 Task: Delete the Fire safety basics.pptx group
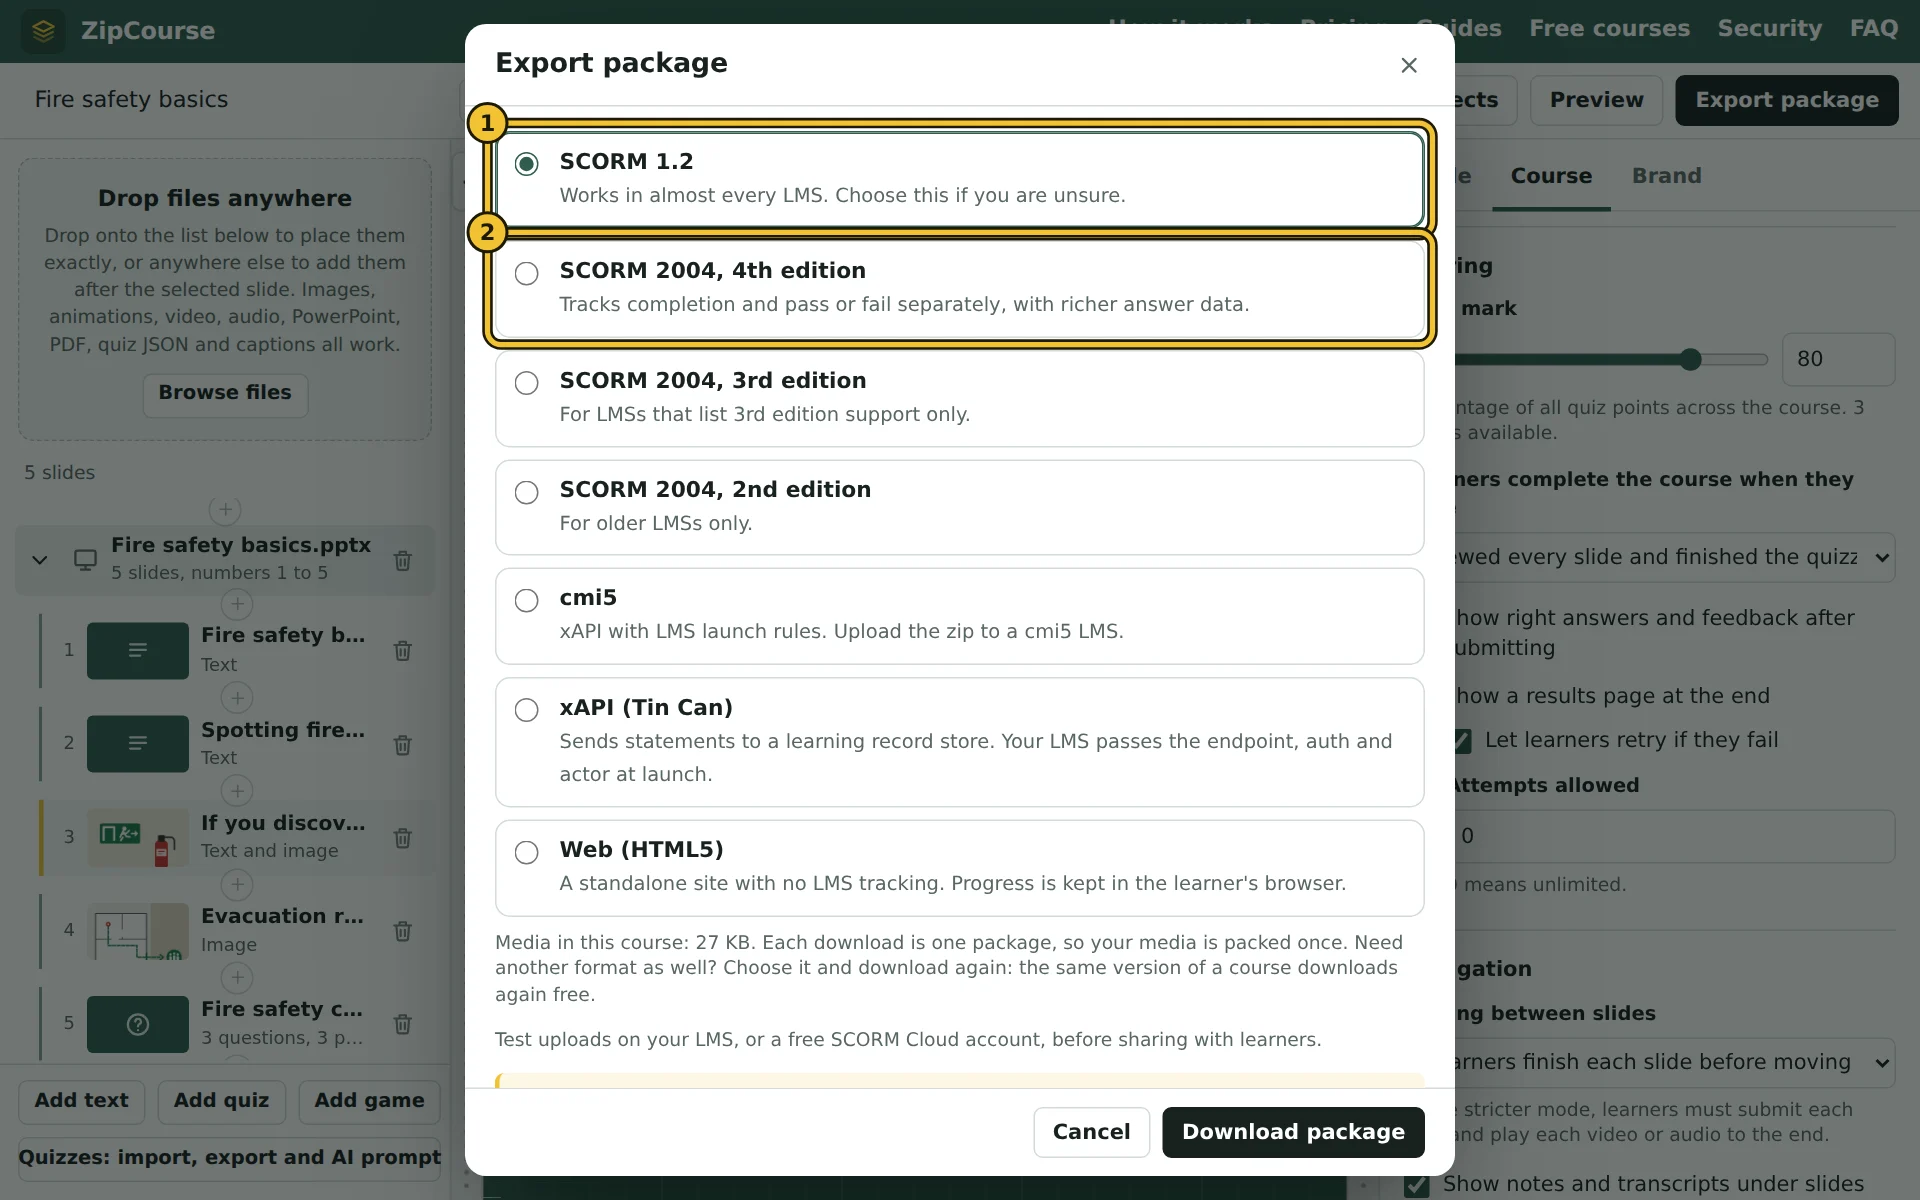(x=403, y=561)
